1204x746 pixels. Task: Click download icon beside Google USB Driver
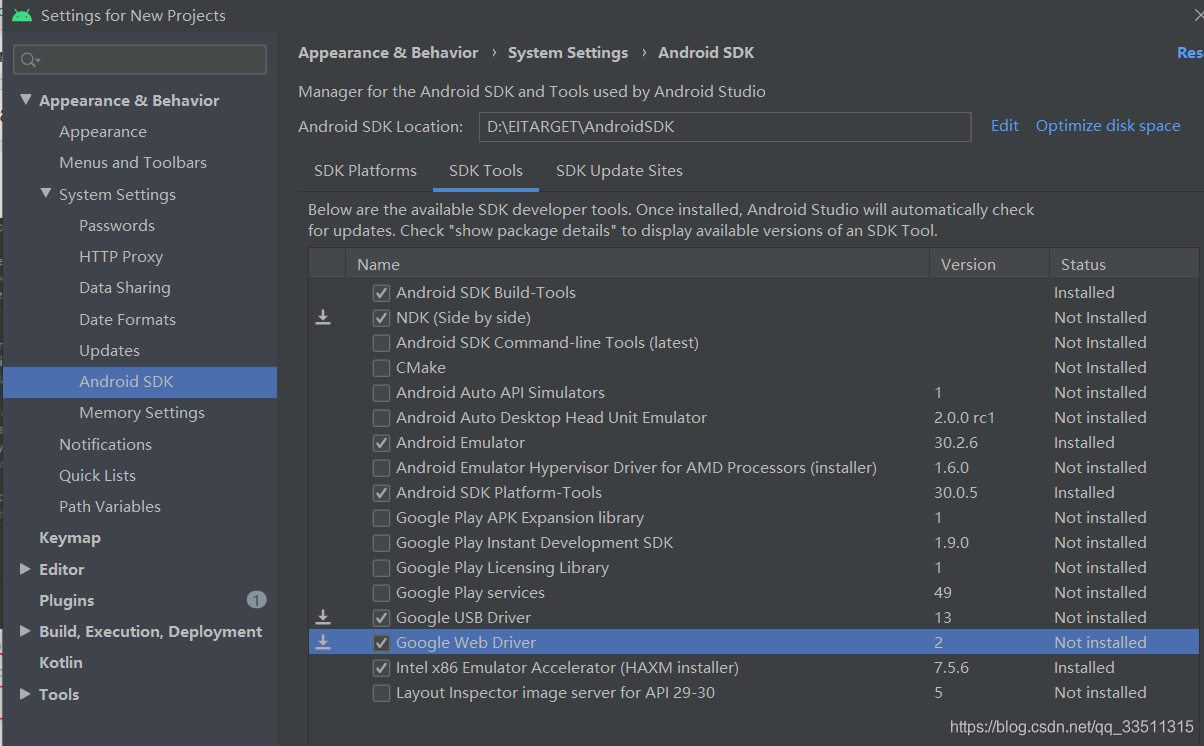tap(323, 617)
